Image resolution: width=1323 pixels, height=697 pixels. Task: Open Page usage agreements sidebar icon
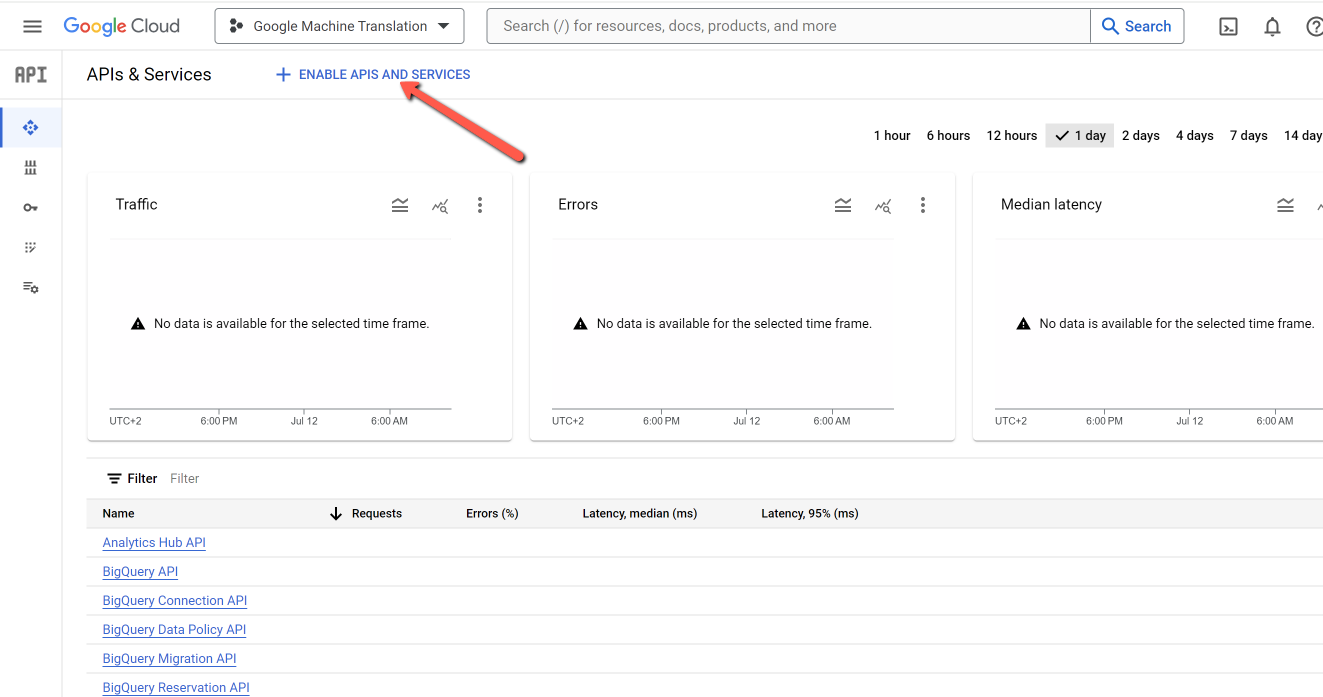pos(30,287)
